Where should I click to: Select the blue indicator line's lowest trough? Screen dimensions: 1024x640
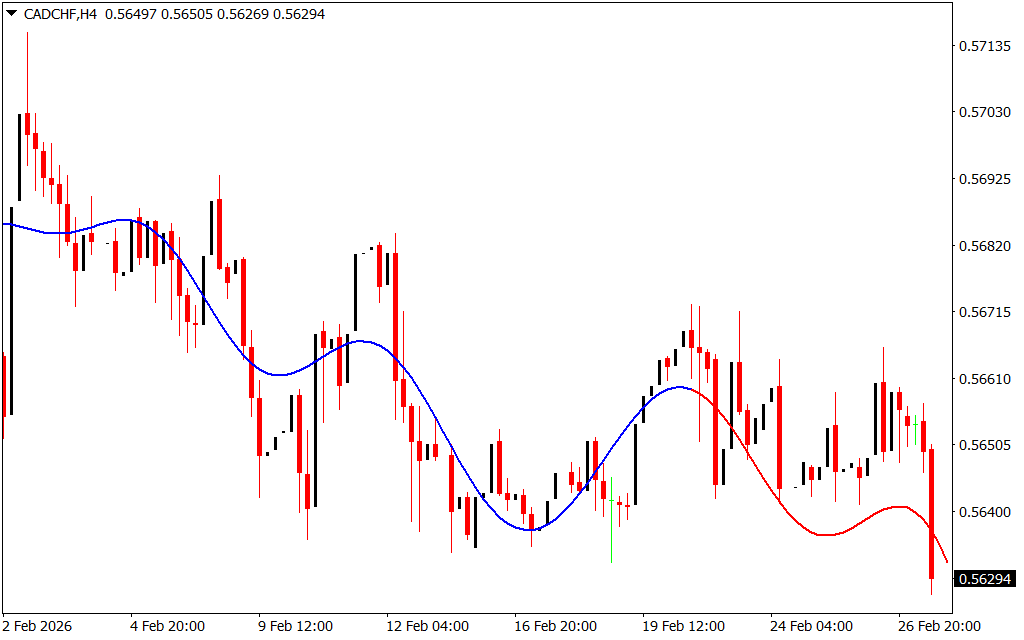click(530, 529)
